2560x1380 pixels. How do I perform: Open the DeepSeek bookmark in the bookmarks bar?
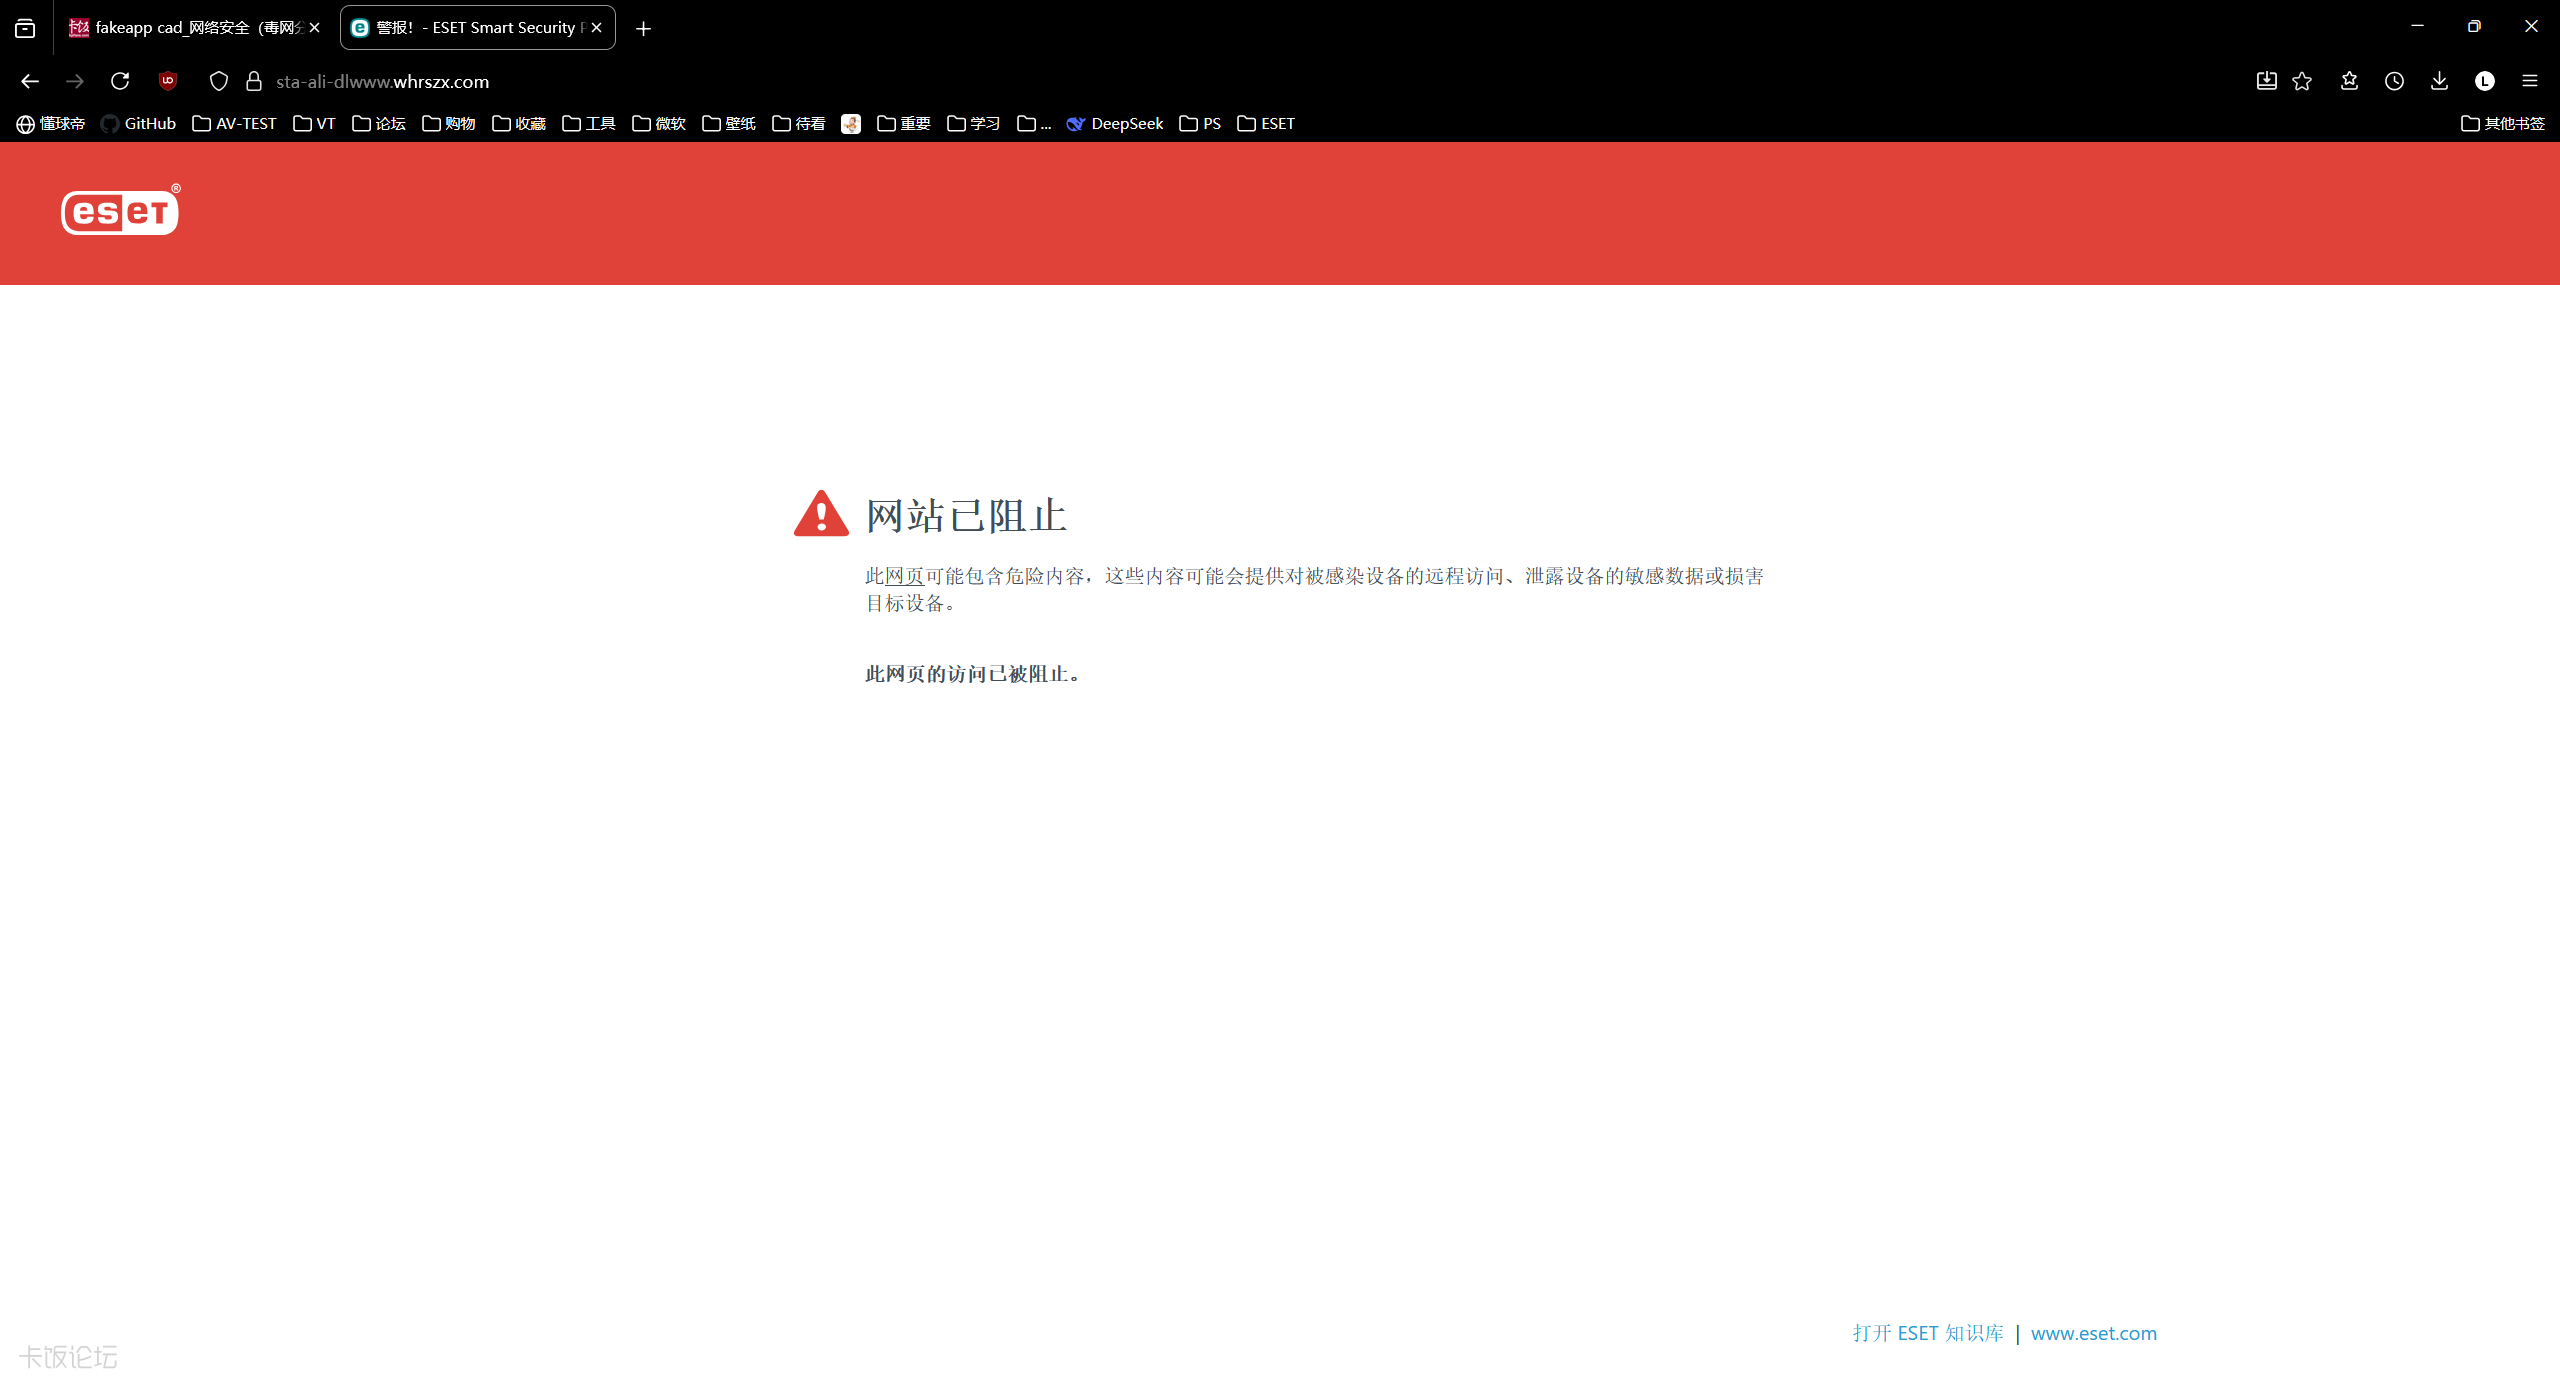1115,123
